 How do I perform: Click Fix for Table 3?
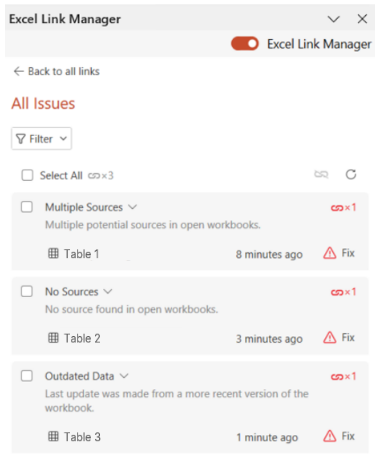tap(348, 436)
